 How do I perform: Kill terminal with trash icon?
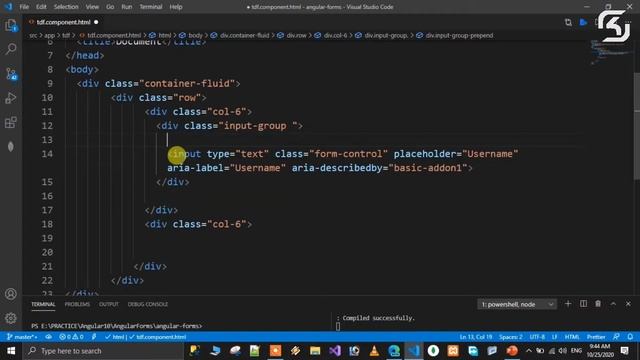coord(598,304)
